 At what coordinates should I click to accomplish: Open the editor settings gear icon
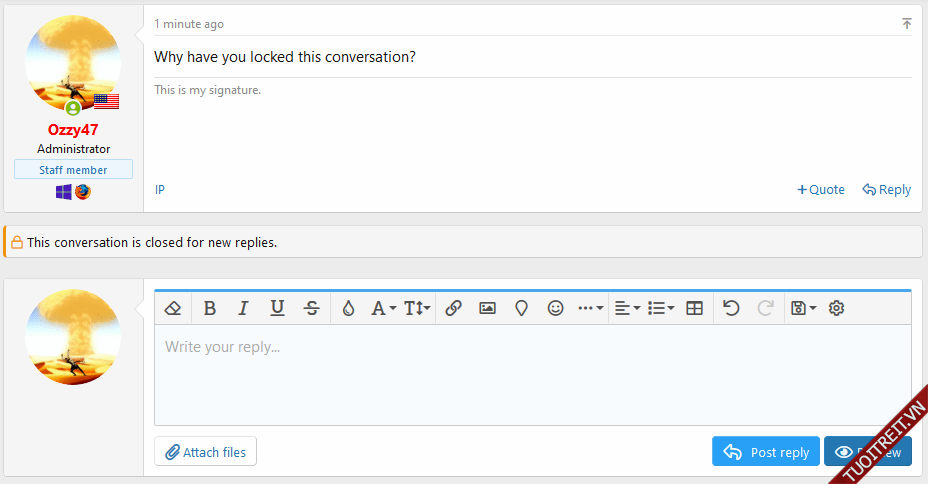837,308
